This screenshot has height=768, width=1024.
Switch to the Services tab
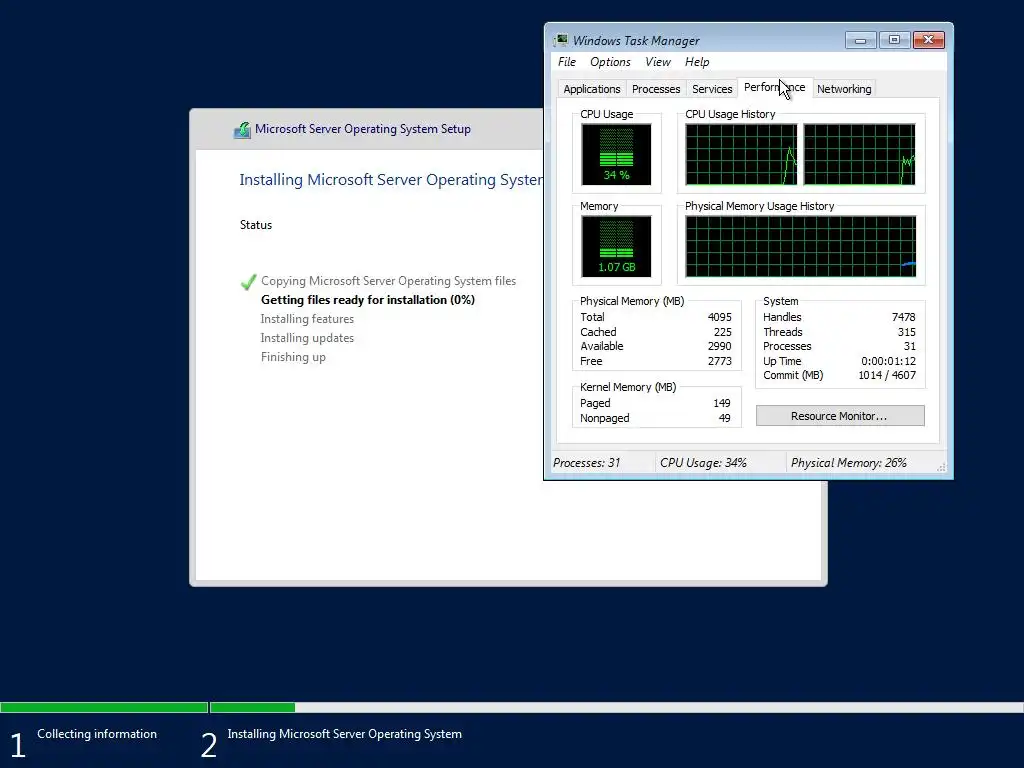pos(712,89)
